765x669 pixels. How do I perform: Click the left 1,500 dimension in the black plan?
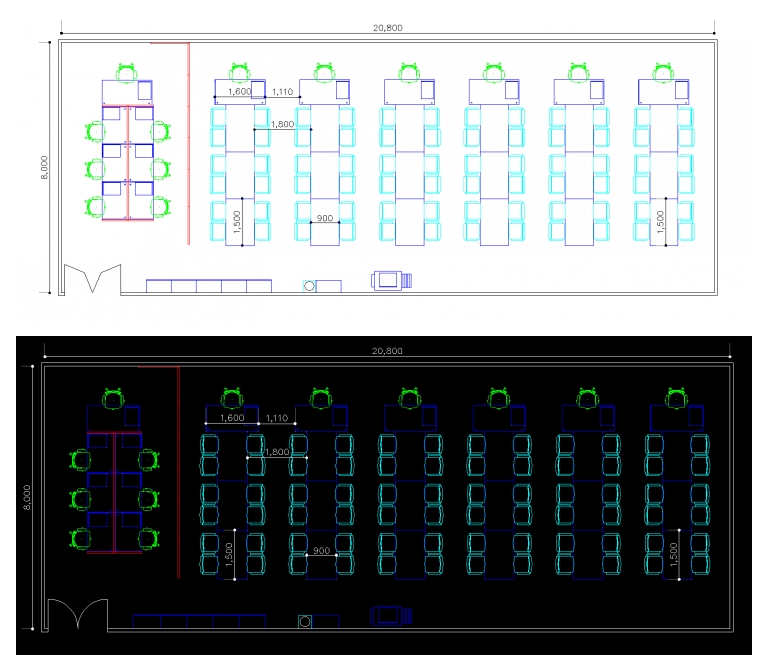(x=229, y=554)
